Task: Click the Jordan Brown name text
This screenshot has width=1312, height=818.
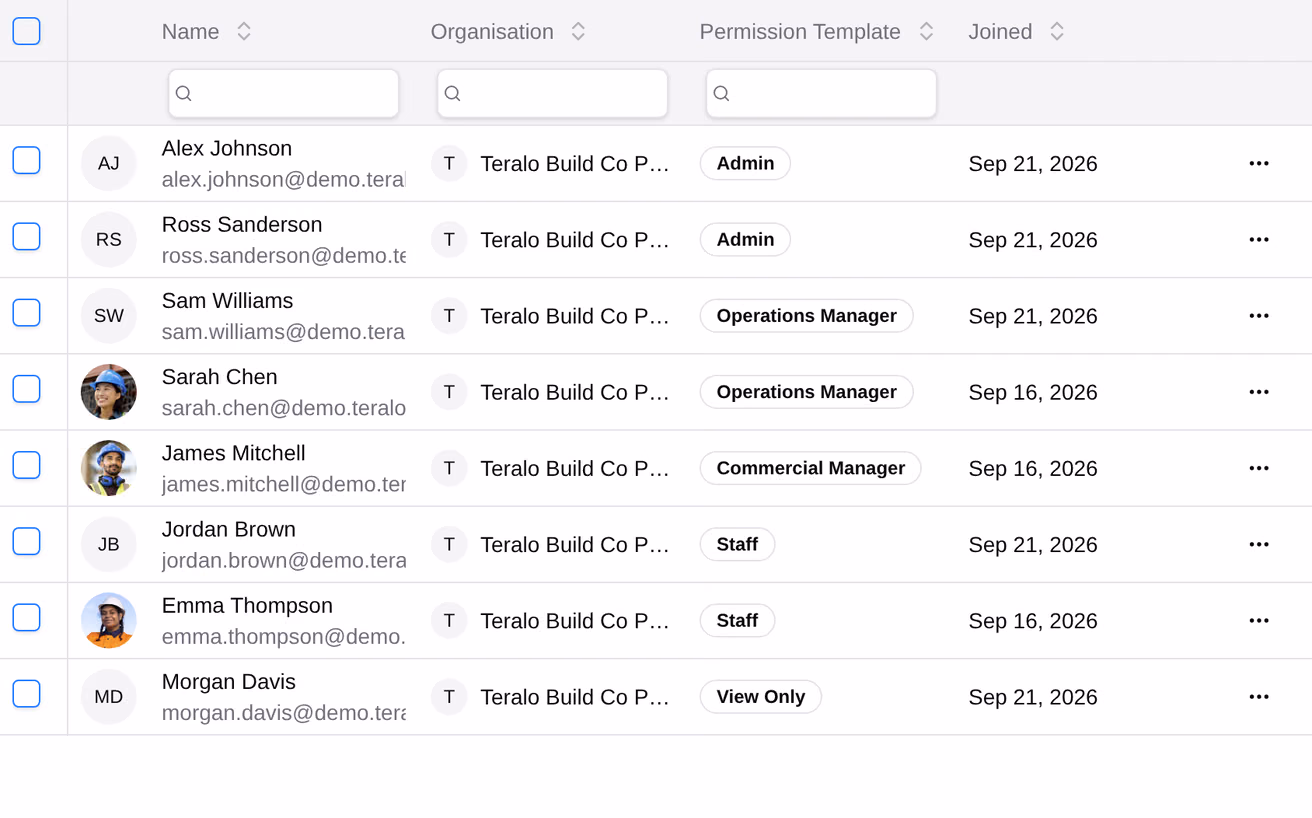Action: point(229,529)
